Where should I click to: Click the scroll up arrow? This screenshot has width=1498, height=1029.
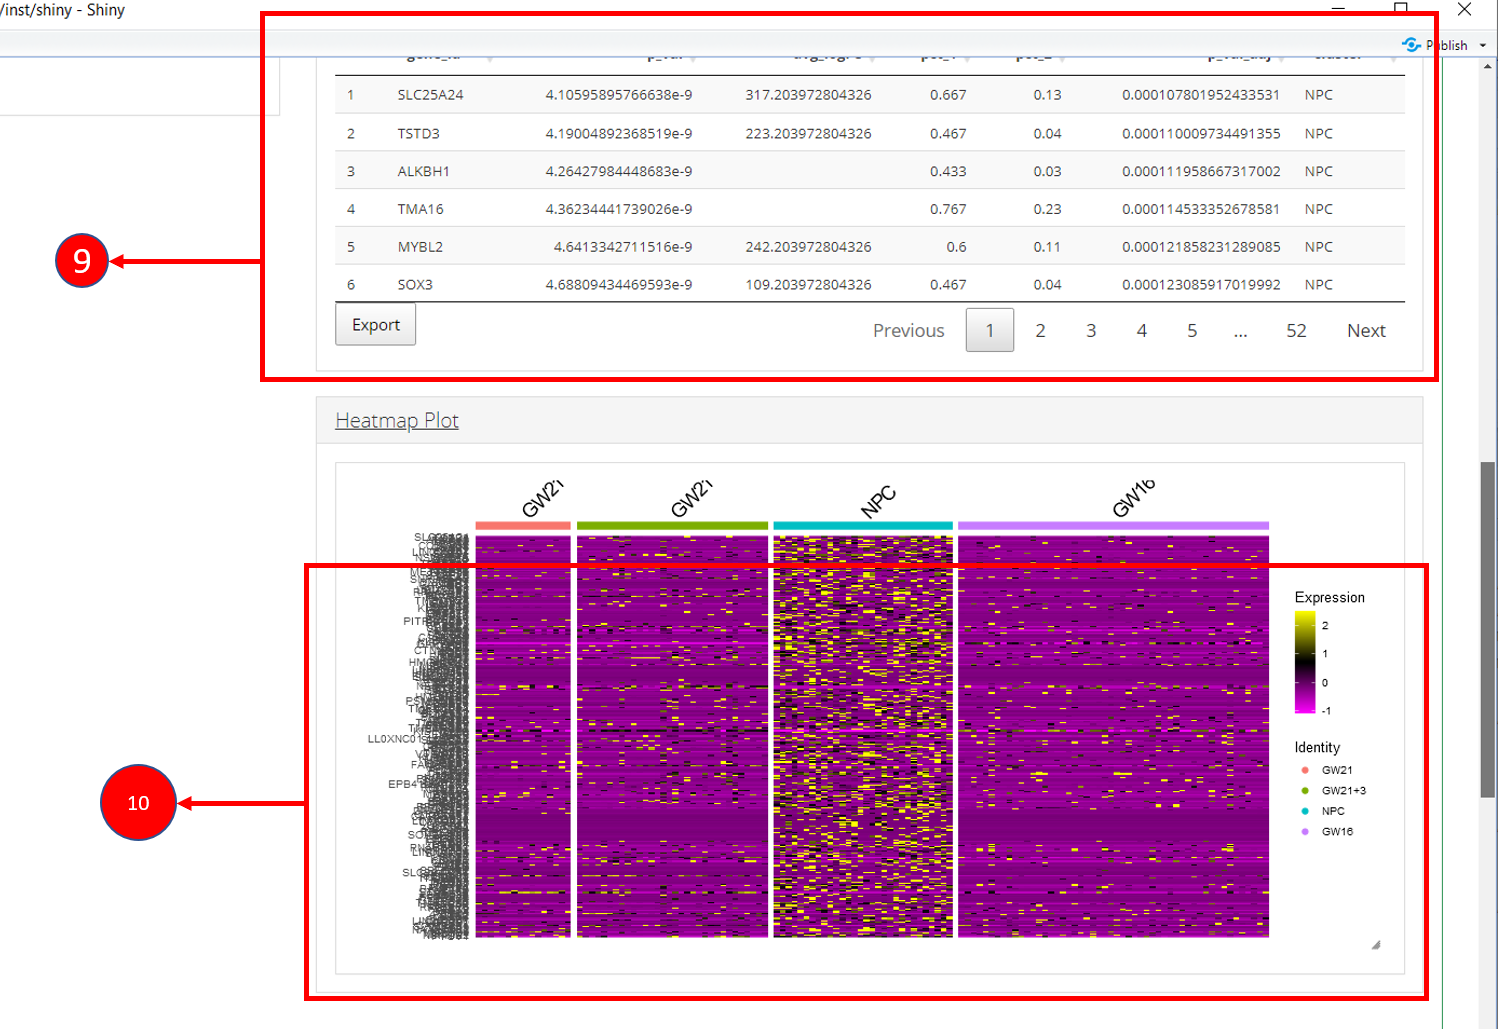tap(1488, 66)
